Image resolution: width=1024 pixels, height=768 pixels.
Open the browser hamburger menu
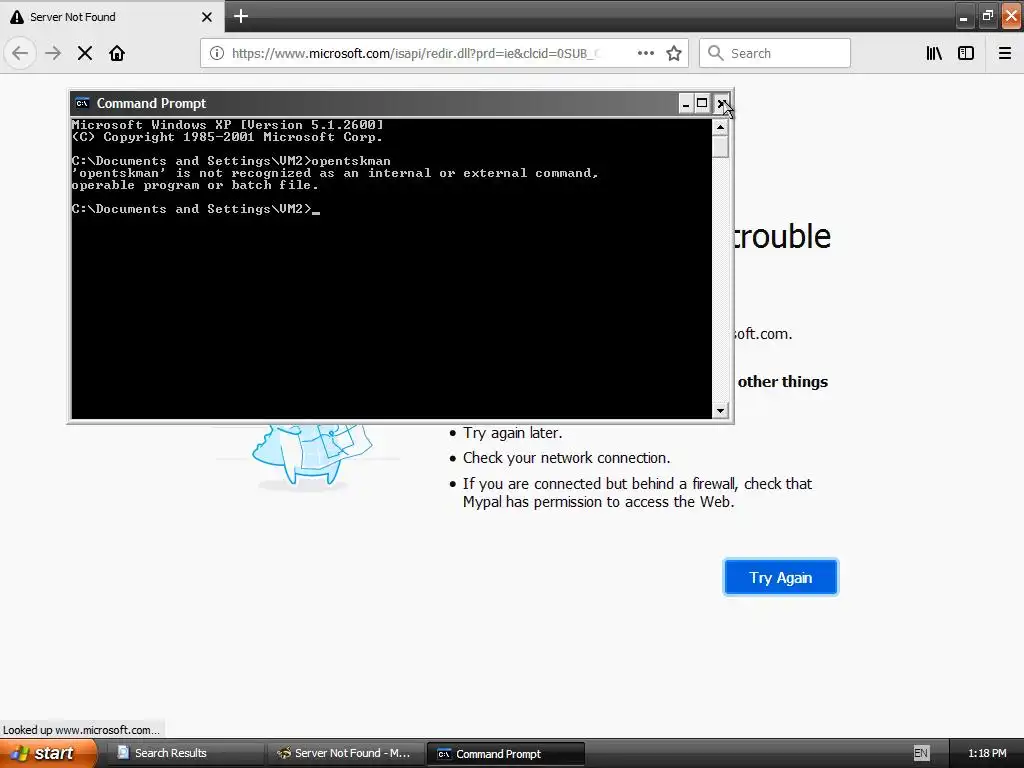pos(1005,53)
